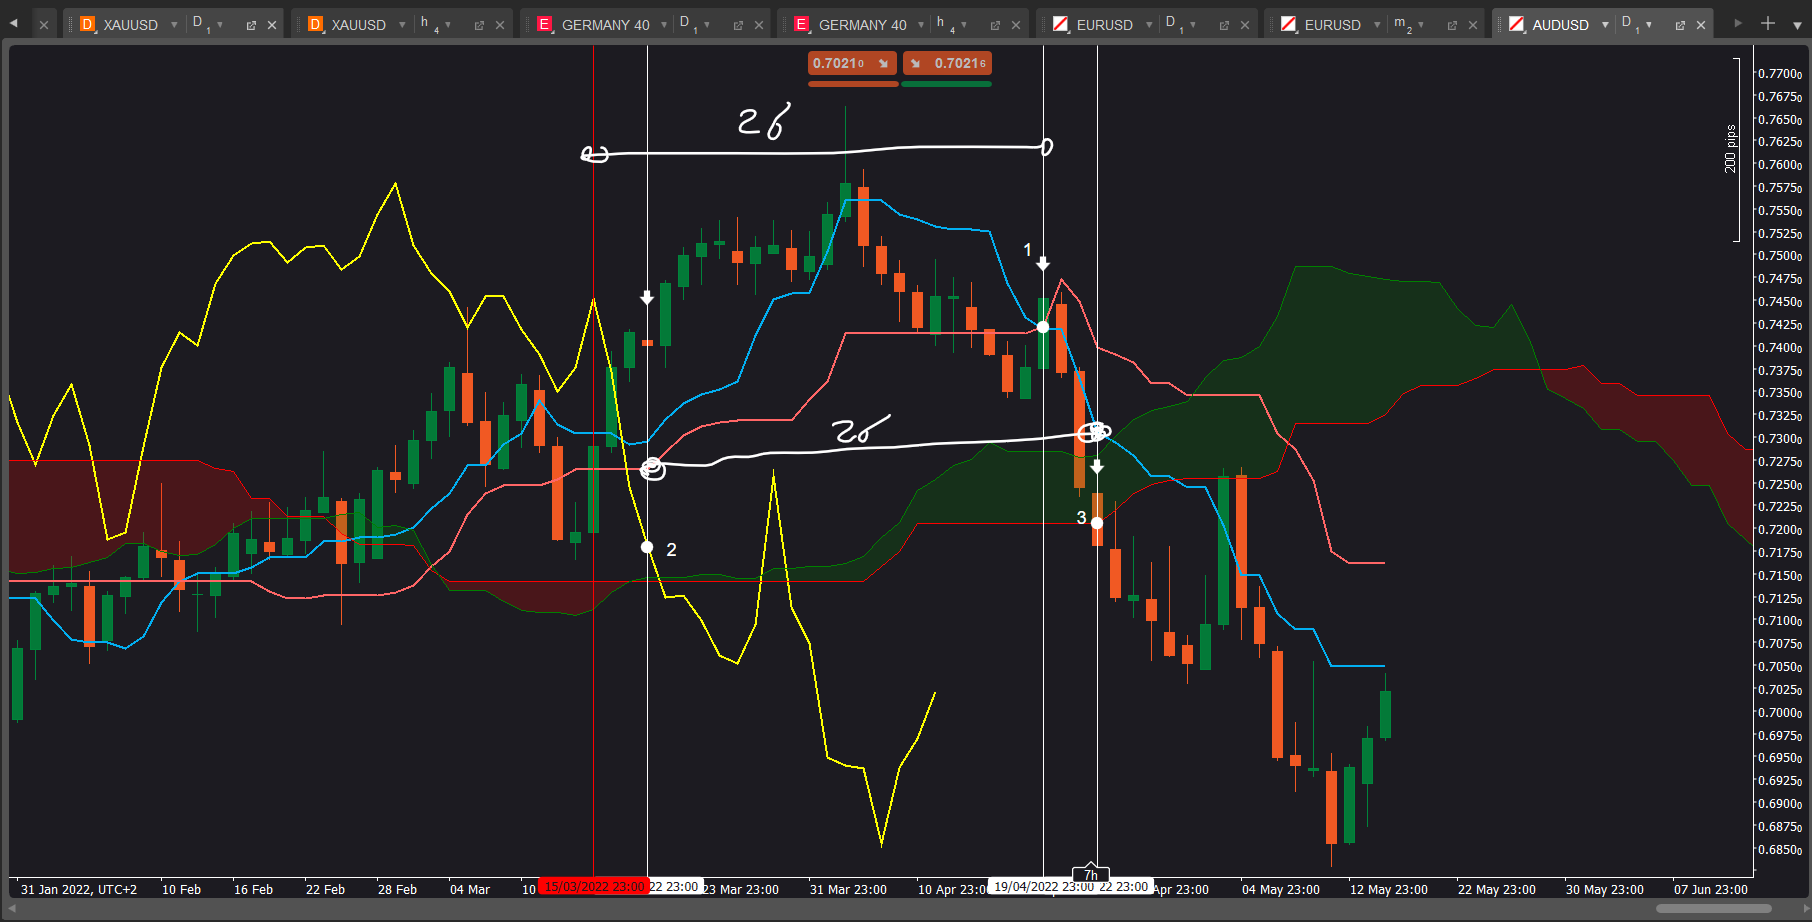Detach the AUDUSD D1 chart

click(x=1680, y=25)
